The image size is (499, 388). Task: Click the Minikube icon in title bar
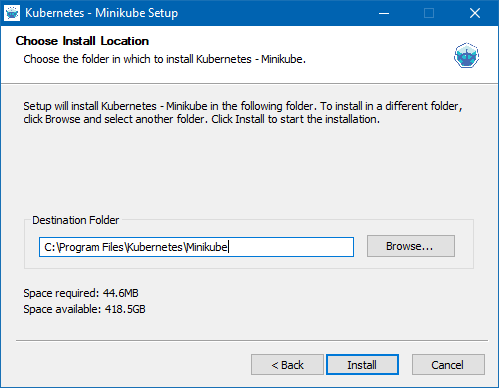pos(12,13)
